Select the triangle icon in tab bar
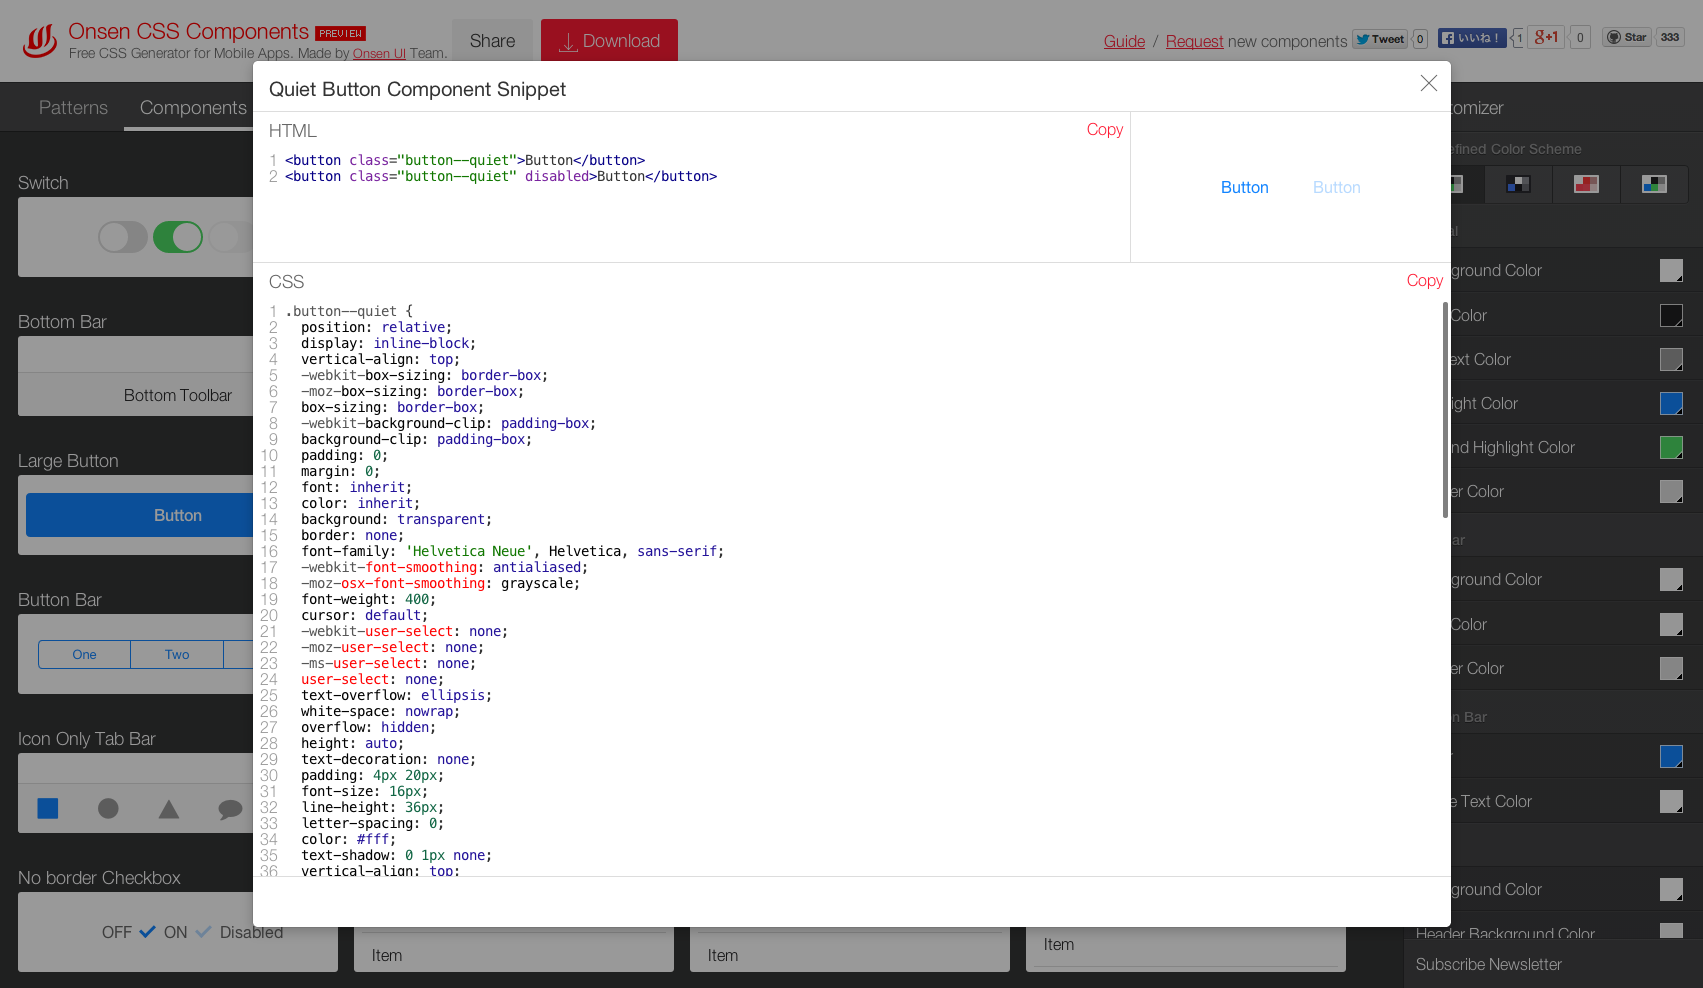Image resolution: width=1703 pixels, height=988 pixels. point(169,809)
